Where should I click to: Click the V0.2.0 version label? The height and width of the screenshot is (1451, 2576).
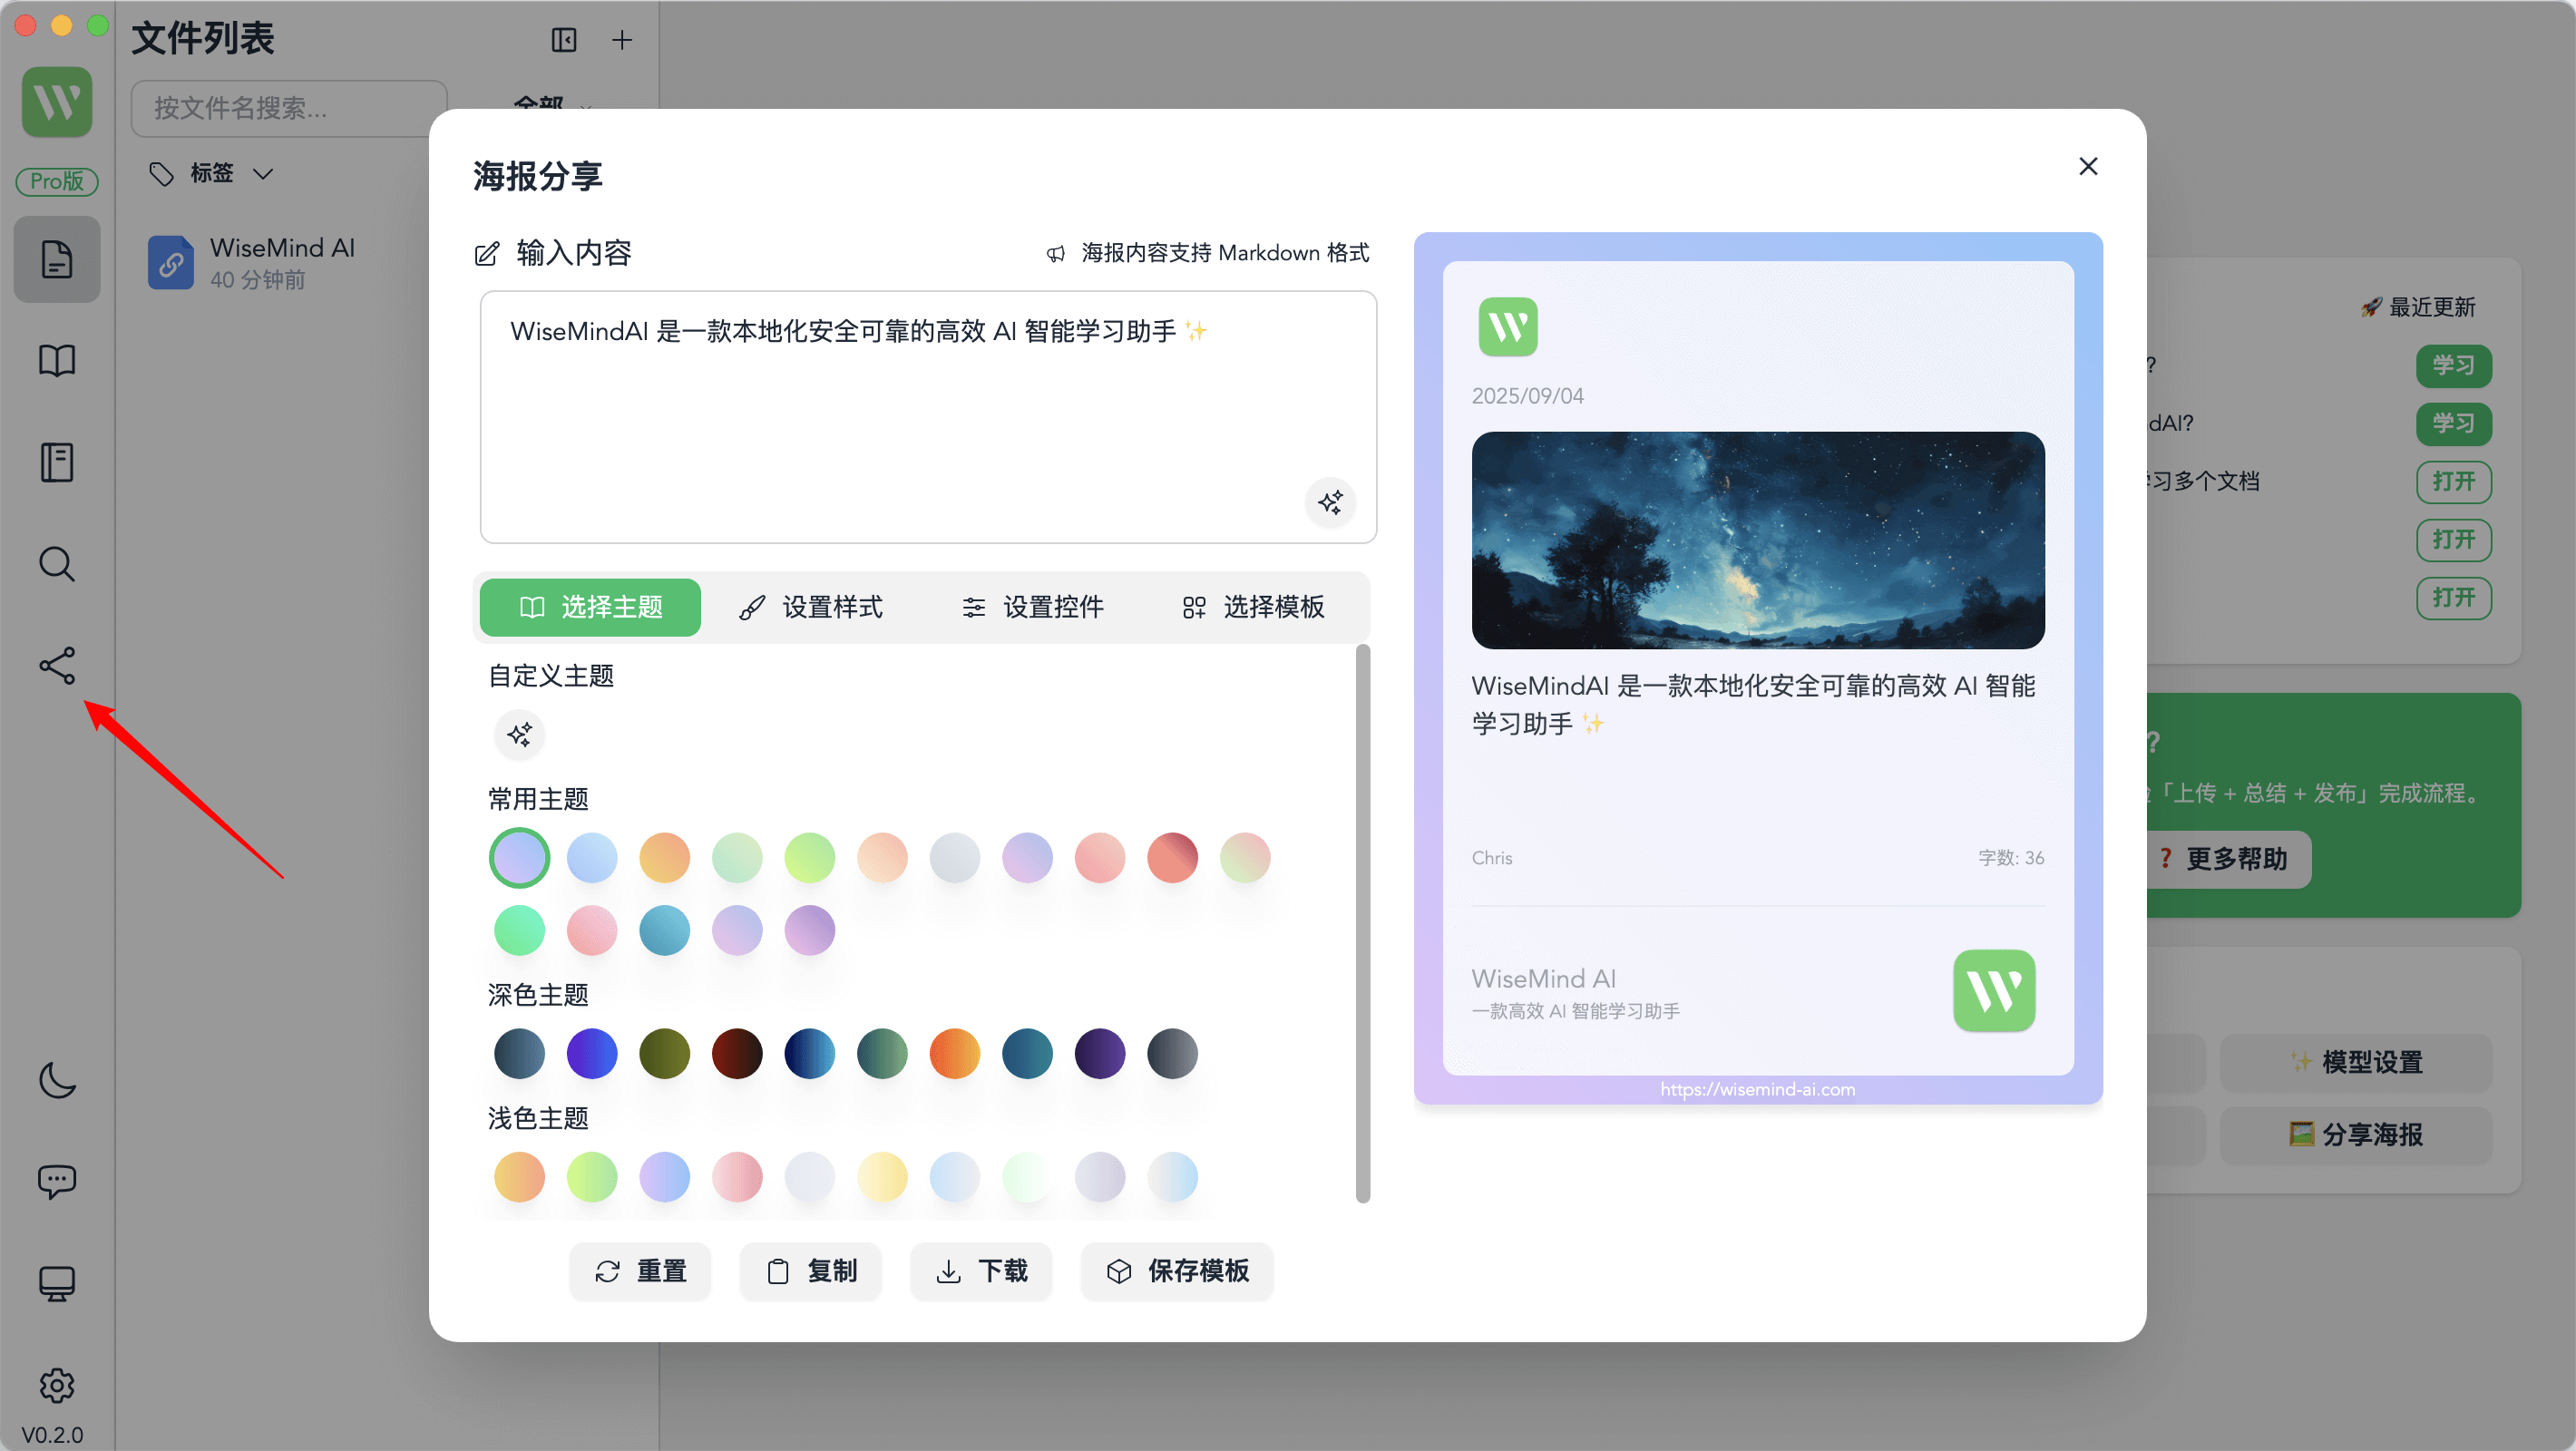pos(53,1434)
